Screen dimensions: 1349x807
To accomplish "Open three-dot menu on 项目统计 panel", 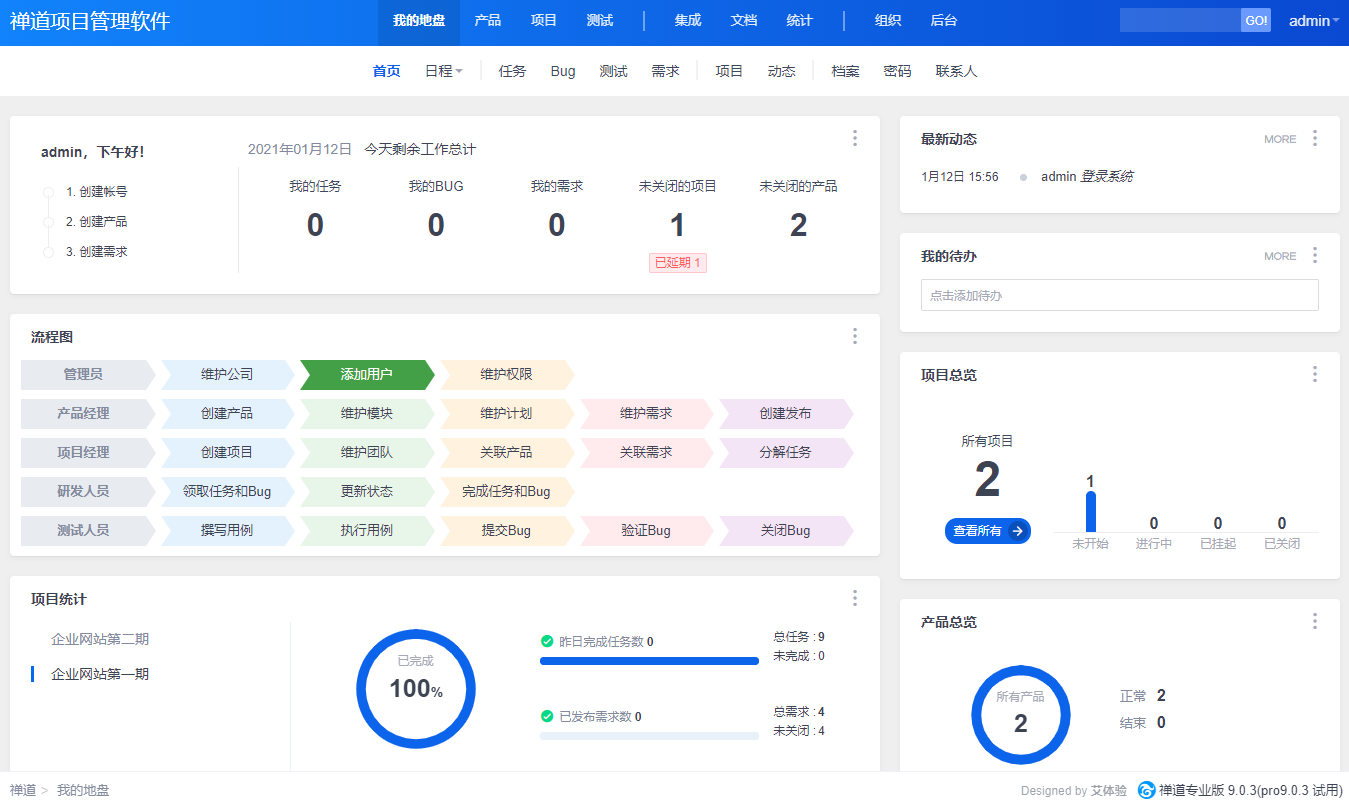I will tap(854, 598).
